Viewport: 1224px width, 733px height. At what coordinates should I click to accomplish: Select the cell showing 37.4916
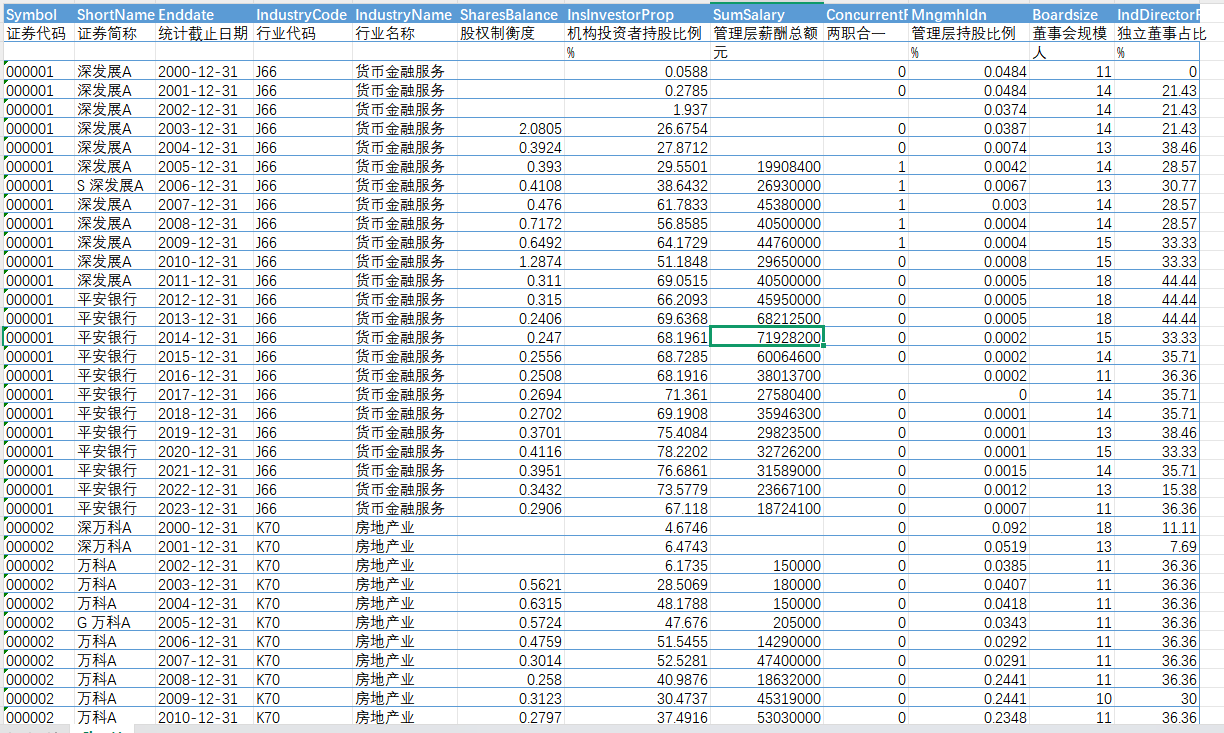pos(637,717)
